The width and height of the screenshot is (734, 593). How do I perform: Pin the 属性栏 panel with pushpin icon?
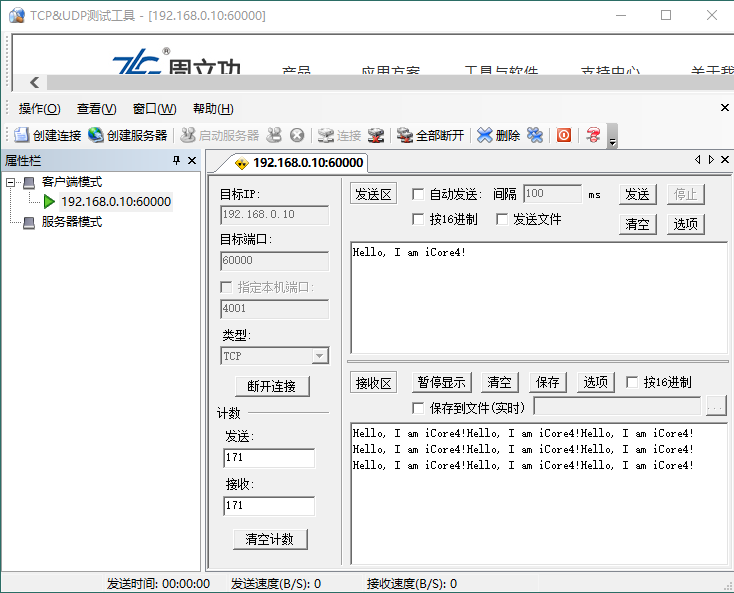[177, 161]
